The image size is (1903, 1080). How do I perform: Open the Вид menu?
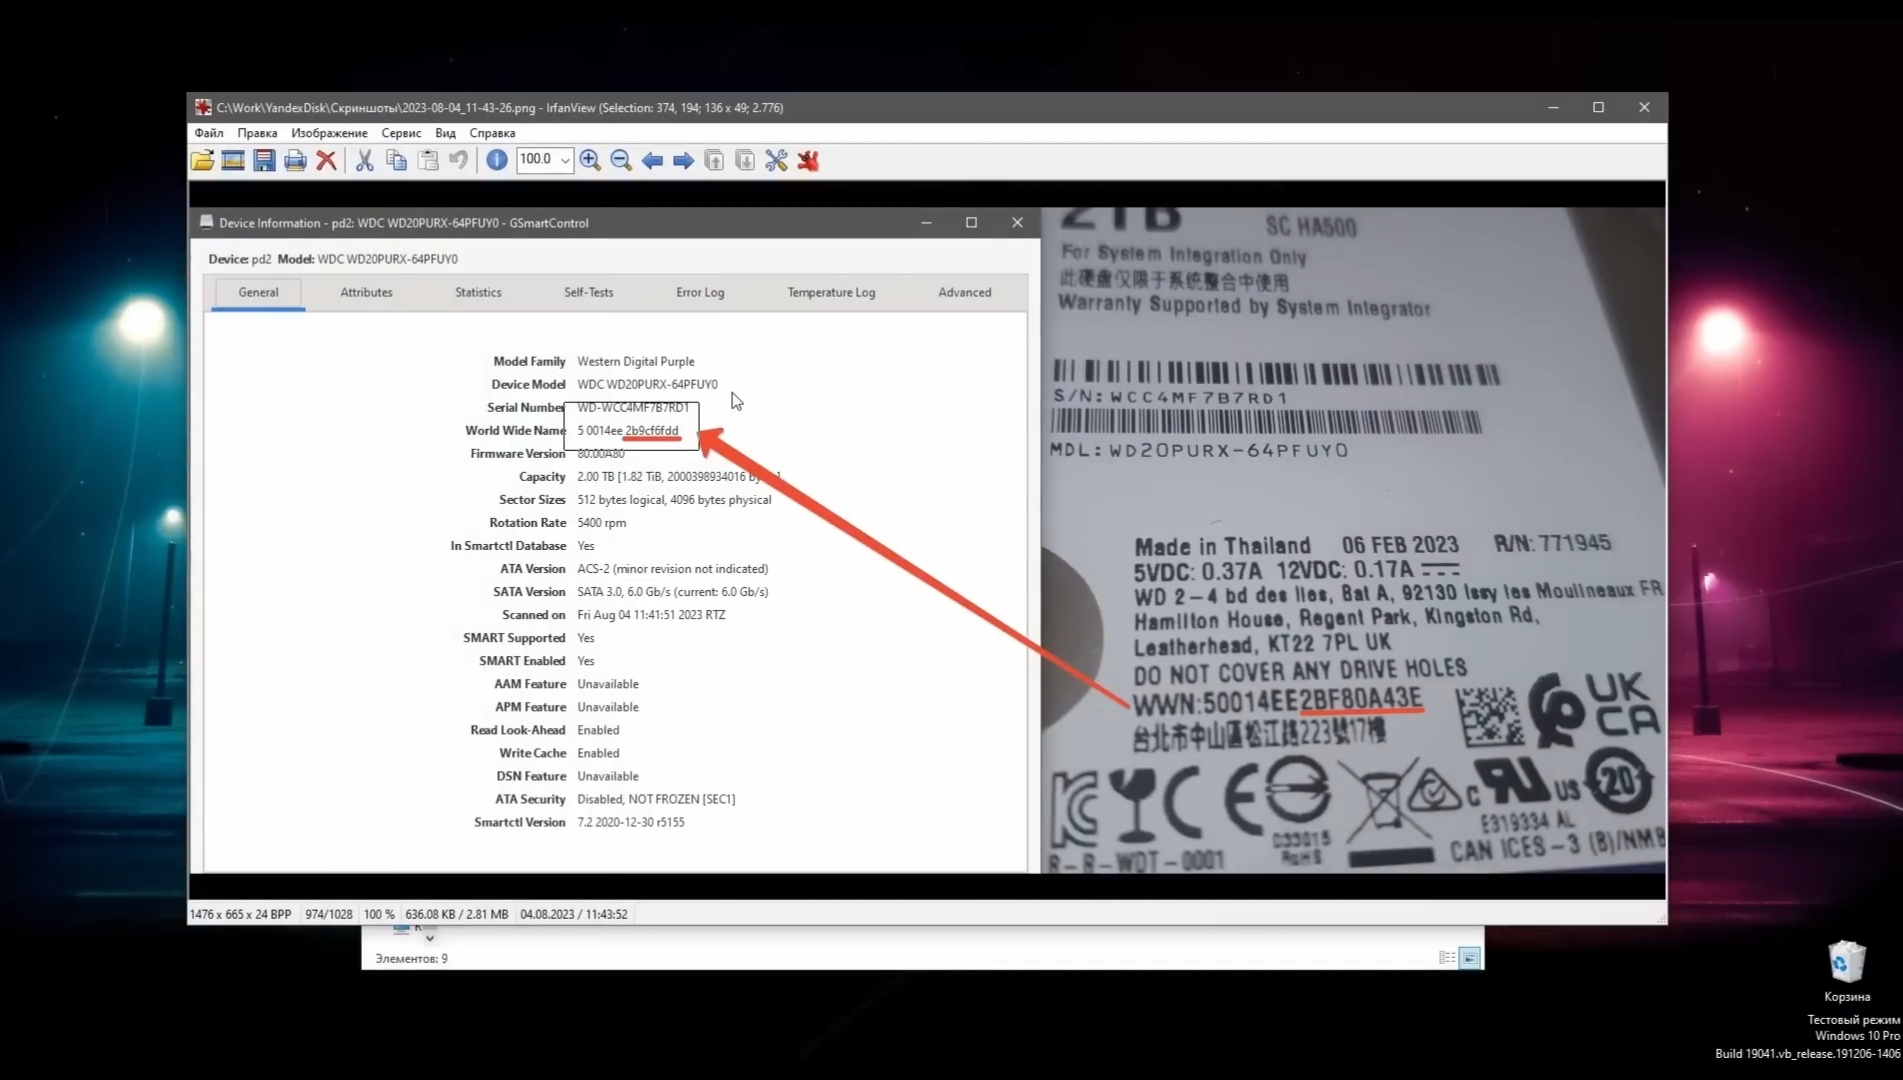pos(445,133)
